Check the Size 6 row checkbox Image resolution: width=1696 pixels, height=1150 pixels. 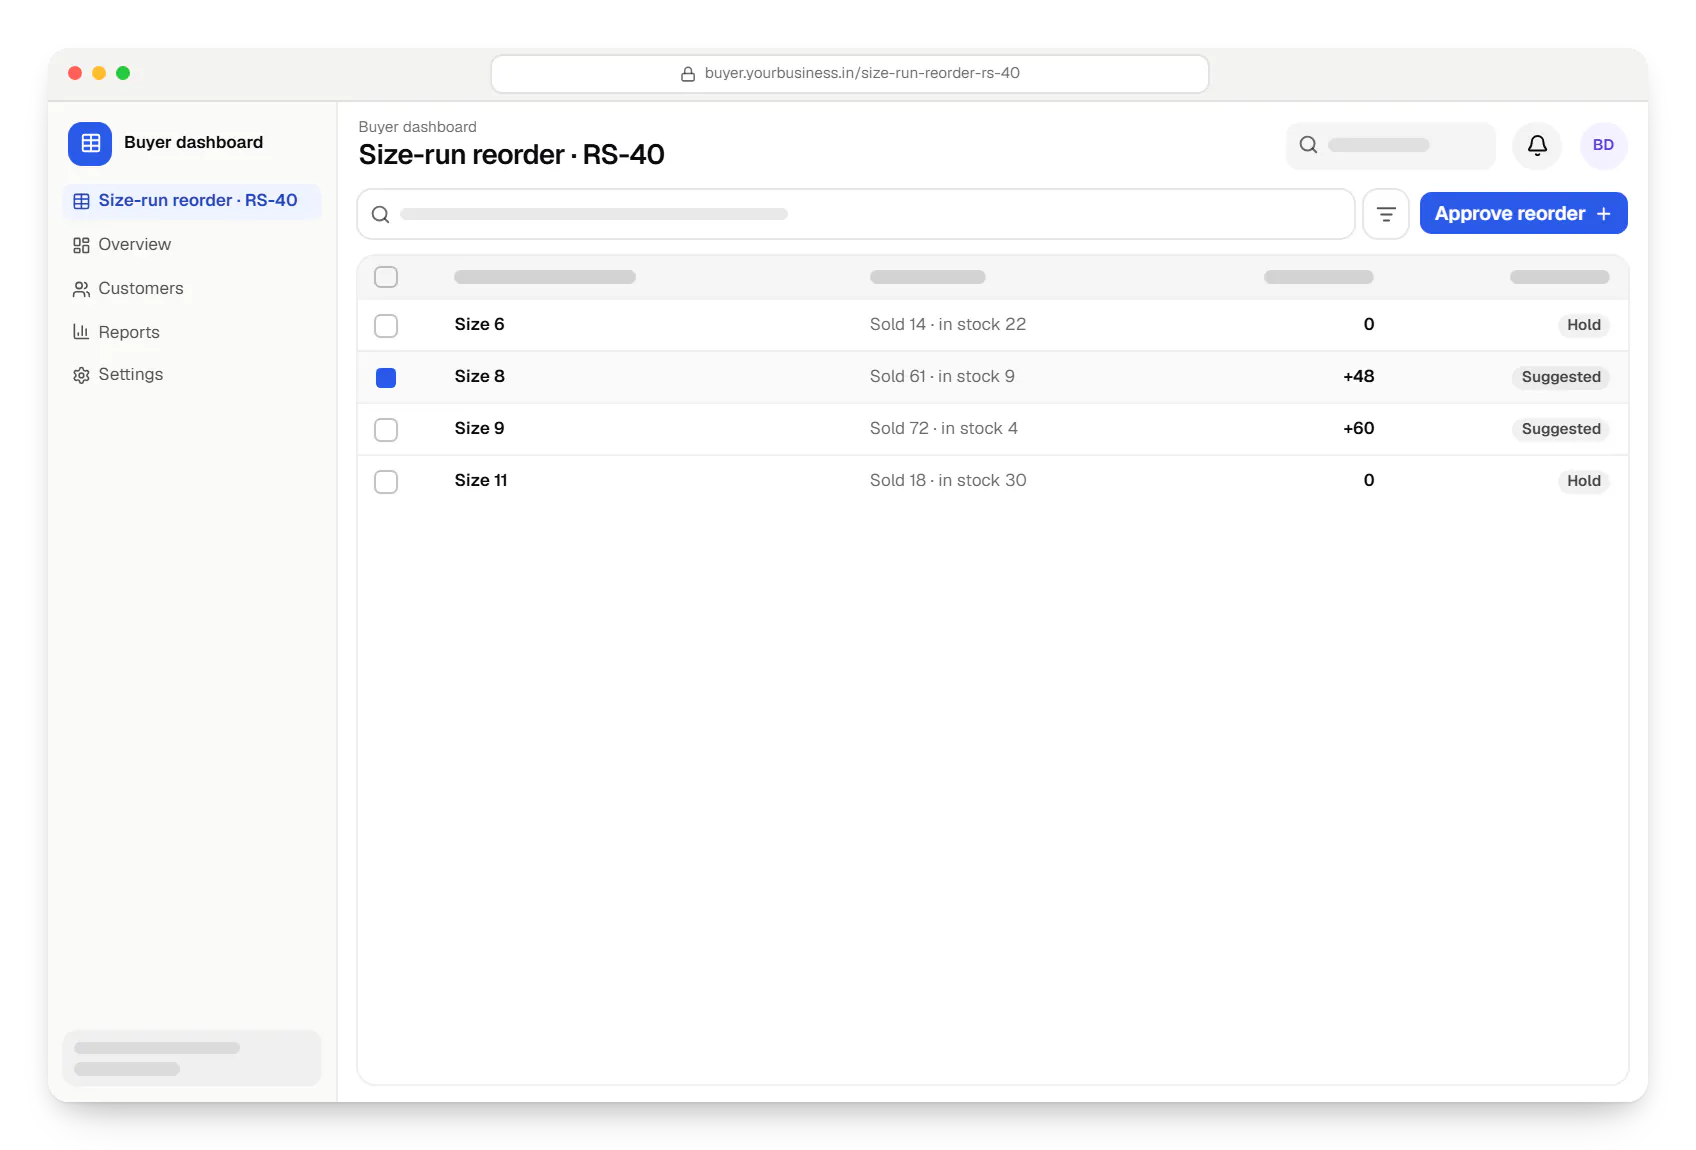tap(386, 326)
